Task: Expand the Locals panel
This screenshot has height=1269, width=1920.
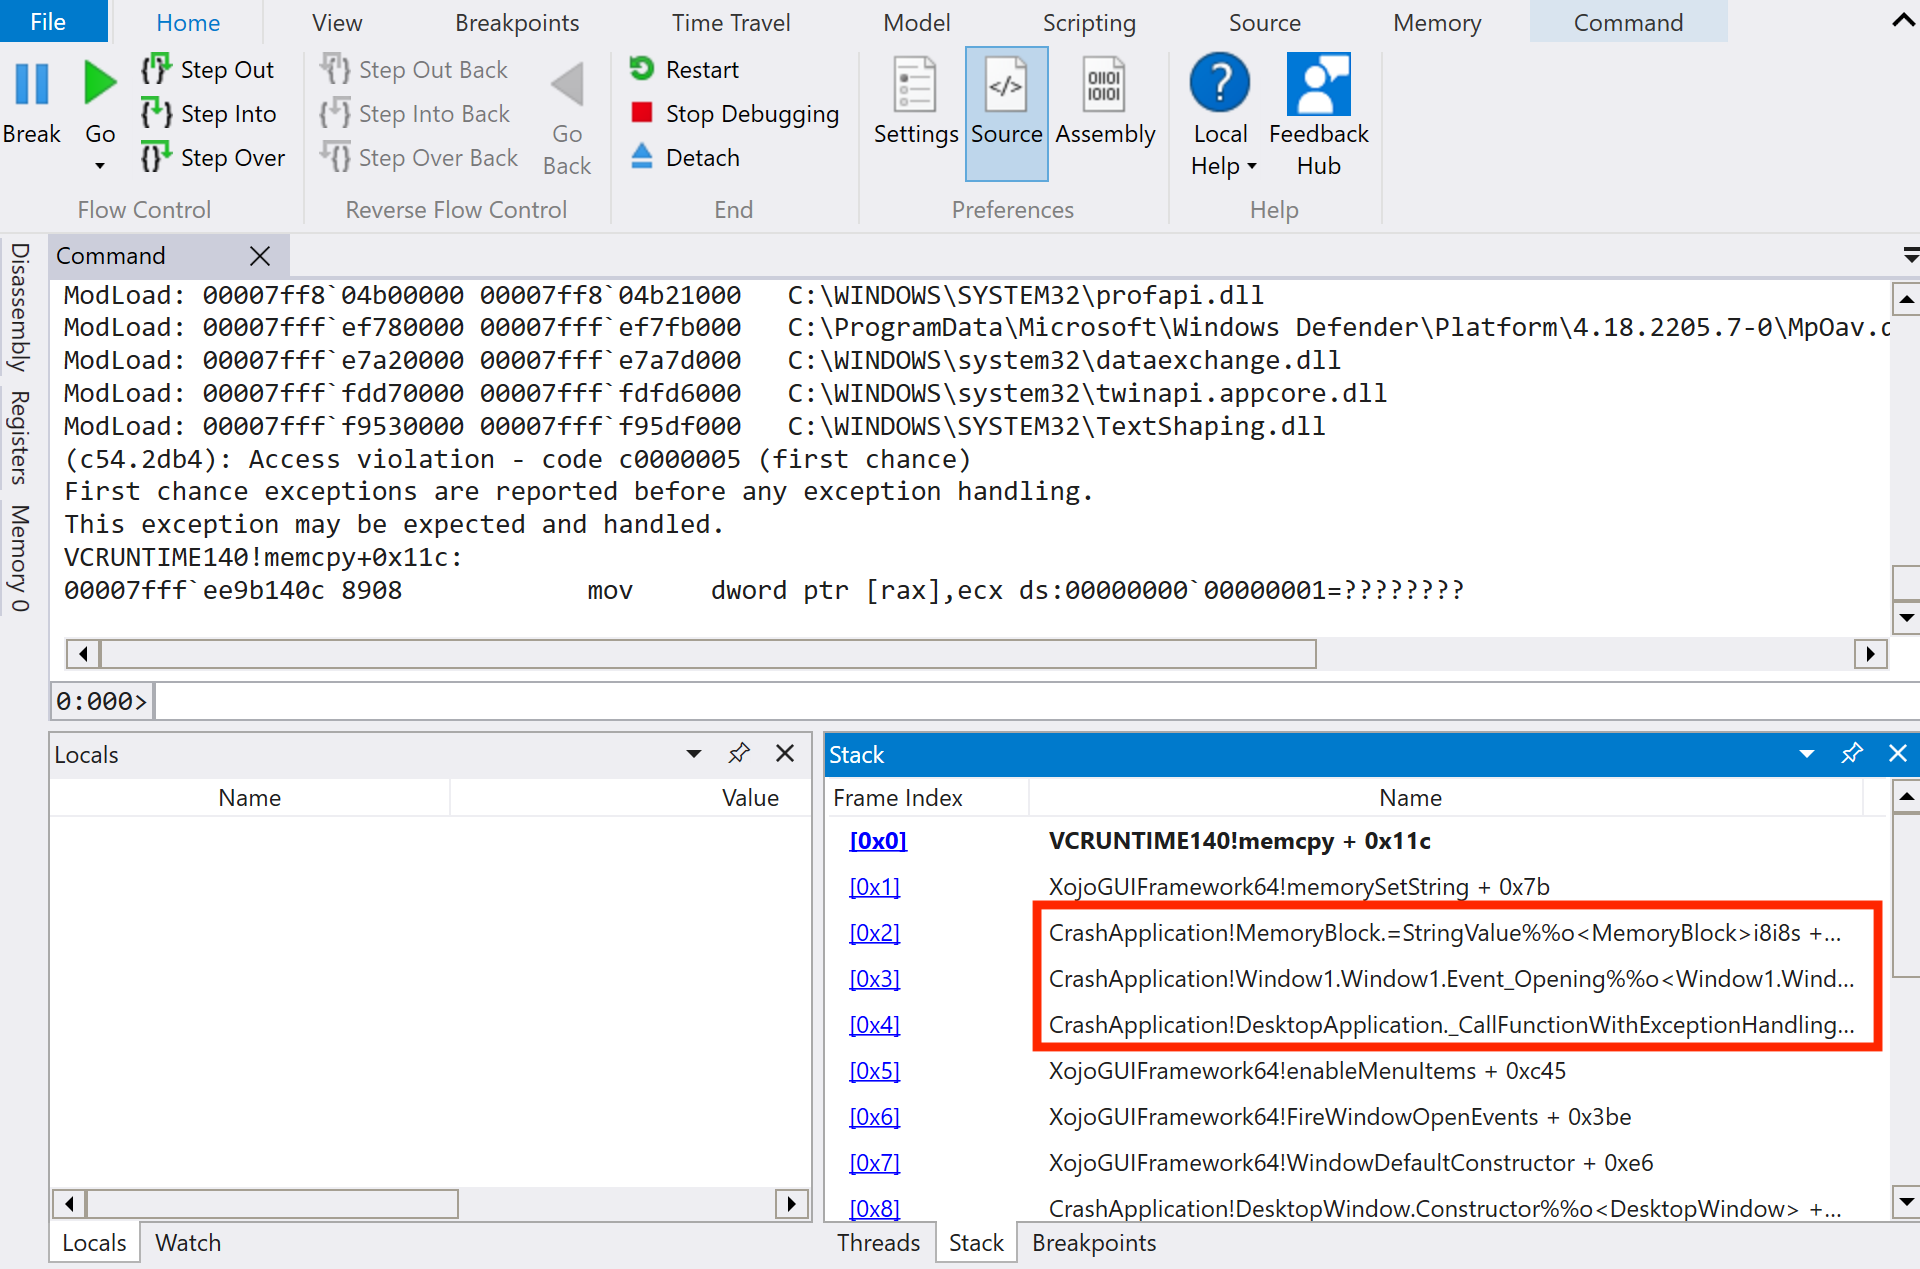Action: [692, 753]
